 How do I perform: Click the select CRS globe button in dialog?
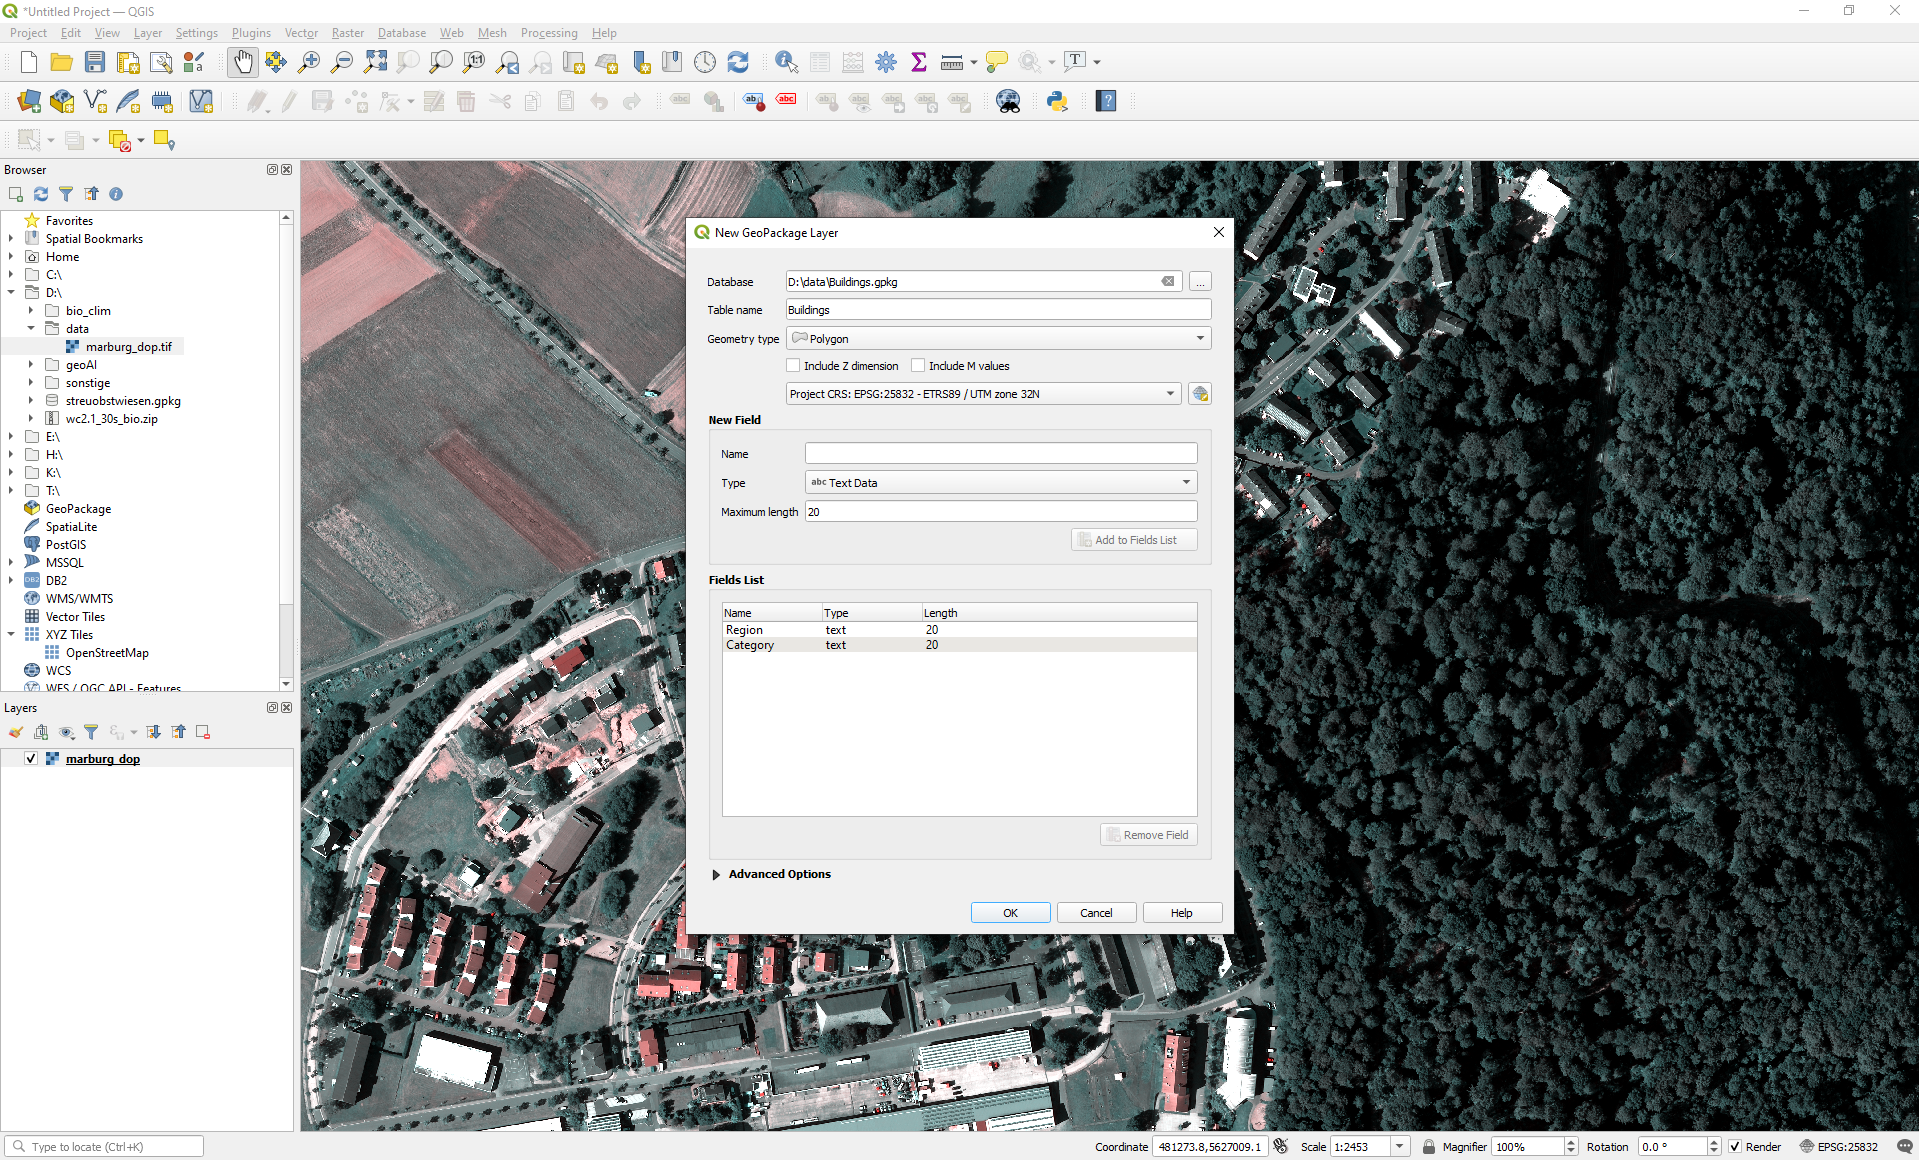point(1200,394)
